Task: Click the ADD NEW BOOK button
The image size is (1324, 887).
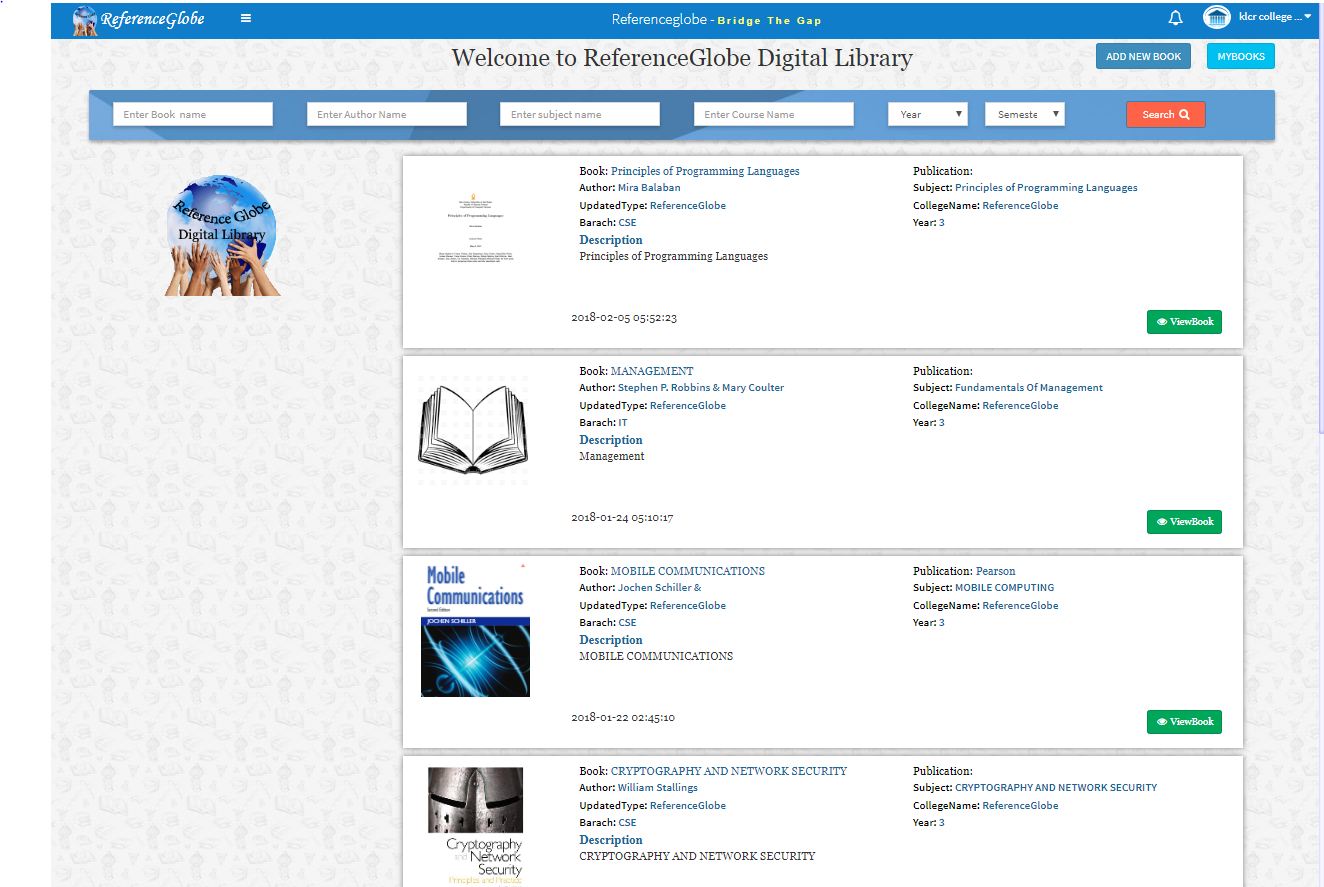Action: pyautogui.click(x=1143, y=56)
